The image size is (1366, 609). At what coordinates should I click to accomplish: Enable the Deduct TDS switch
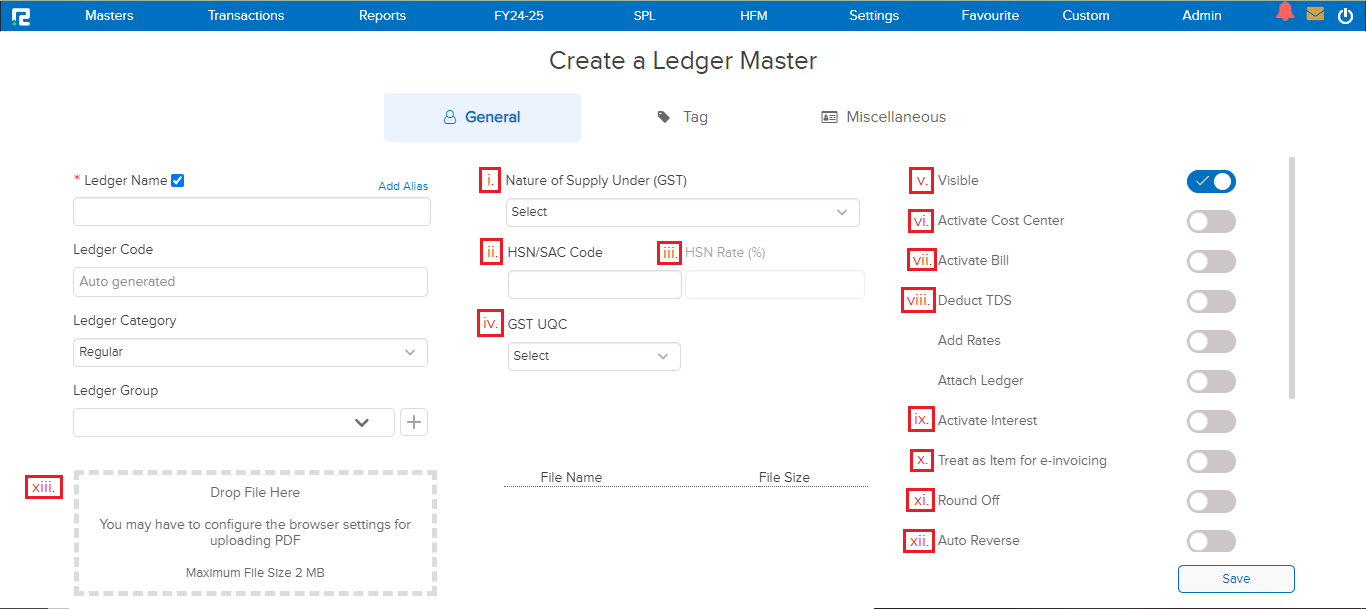(x=1211, y=301)
